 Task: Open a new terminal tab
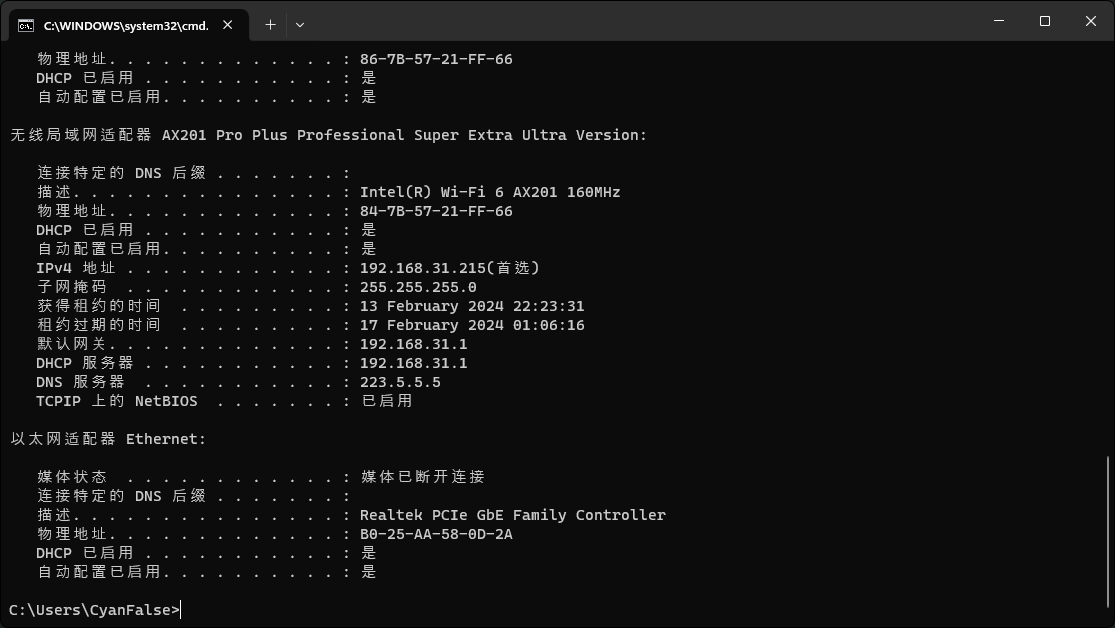click(x=270, y=25)
